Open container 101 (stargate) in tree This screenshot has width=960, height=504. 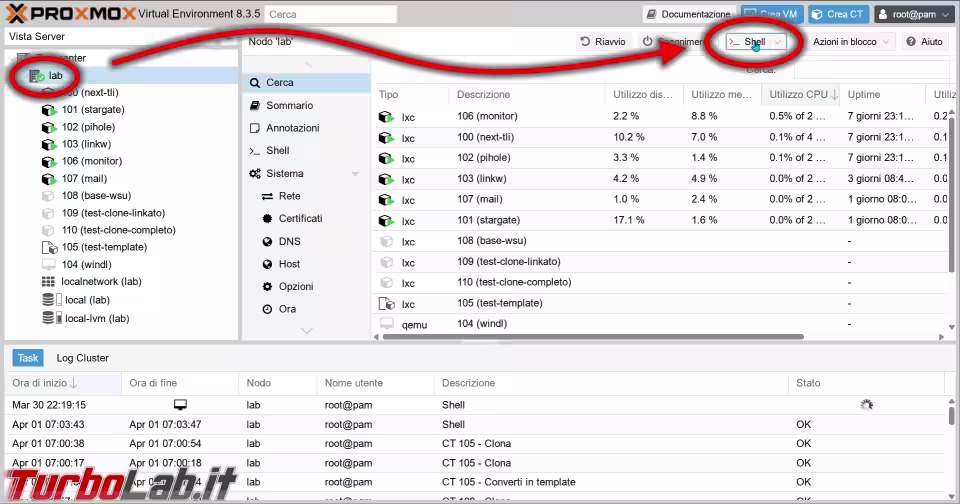pos(92,110)
